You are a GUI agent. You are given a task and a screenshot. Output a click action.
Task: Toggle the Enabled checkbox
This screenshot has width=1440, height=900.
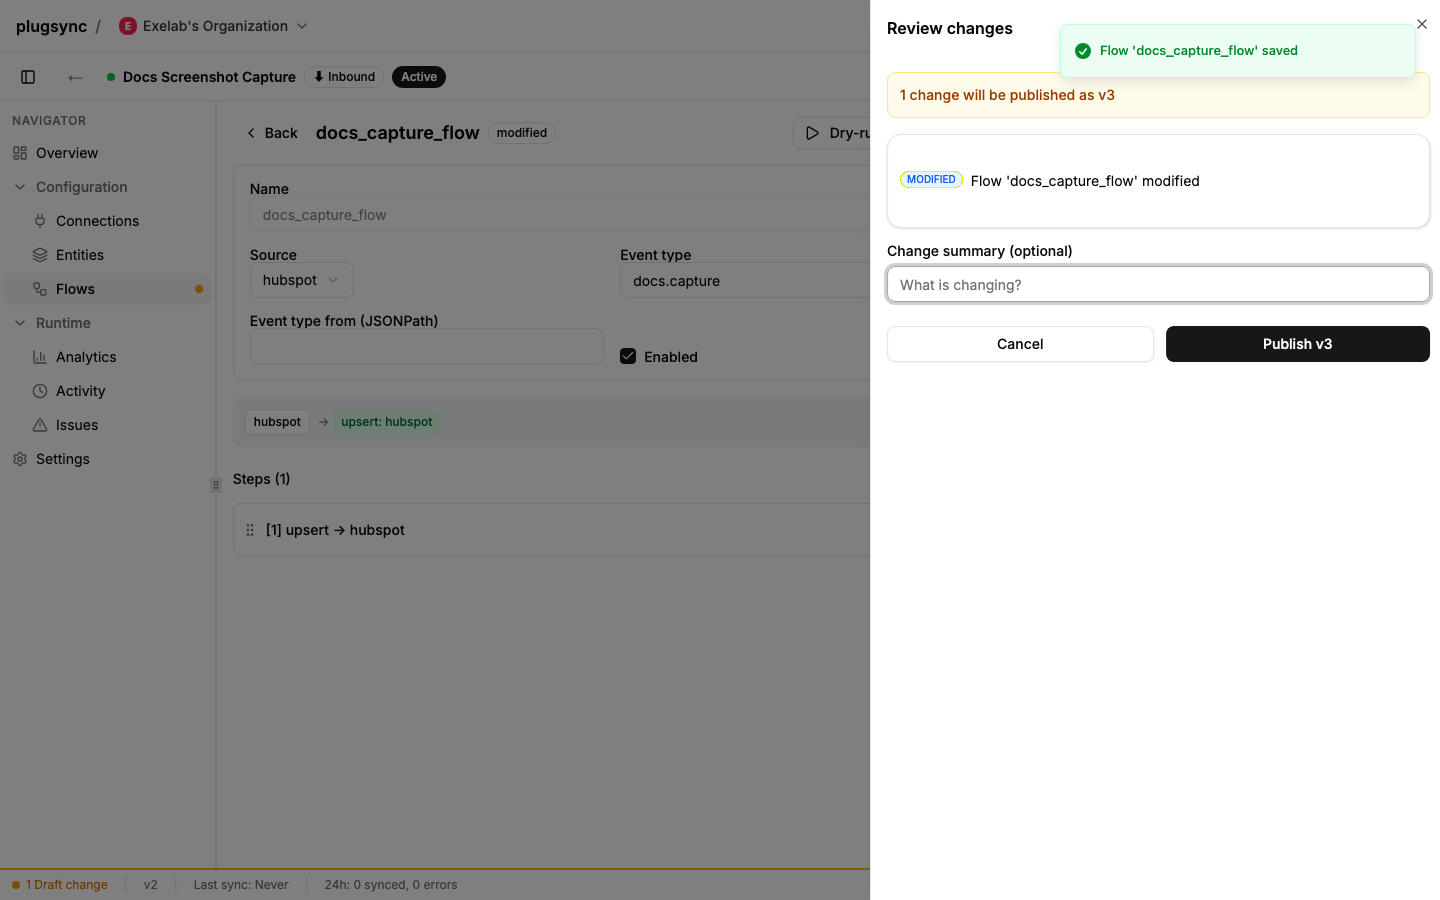[628, 356]
